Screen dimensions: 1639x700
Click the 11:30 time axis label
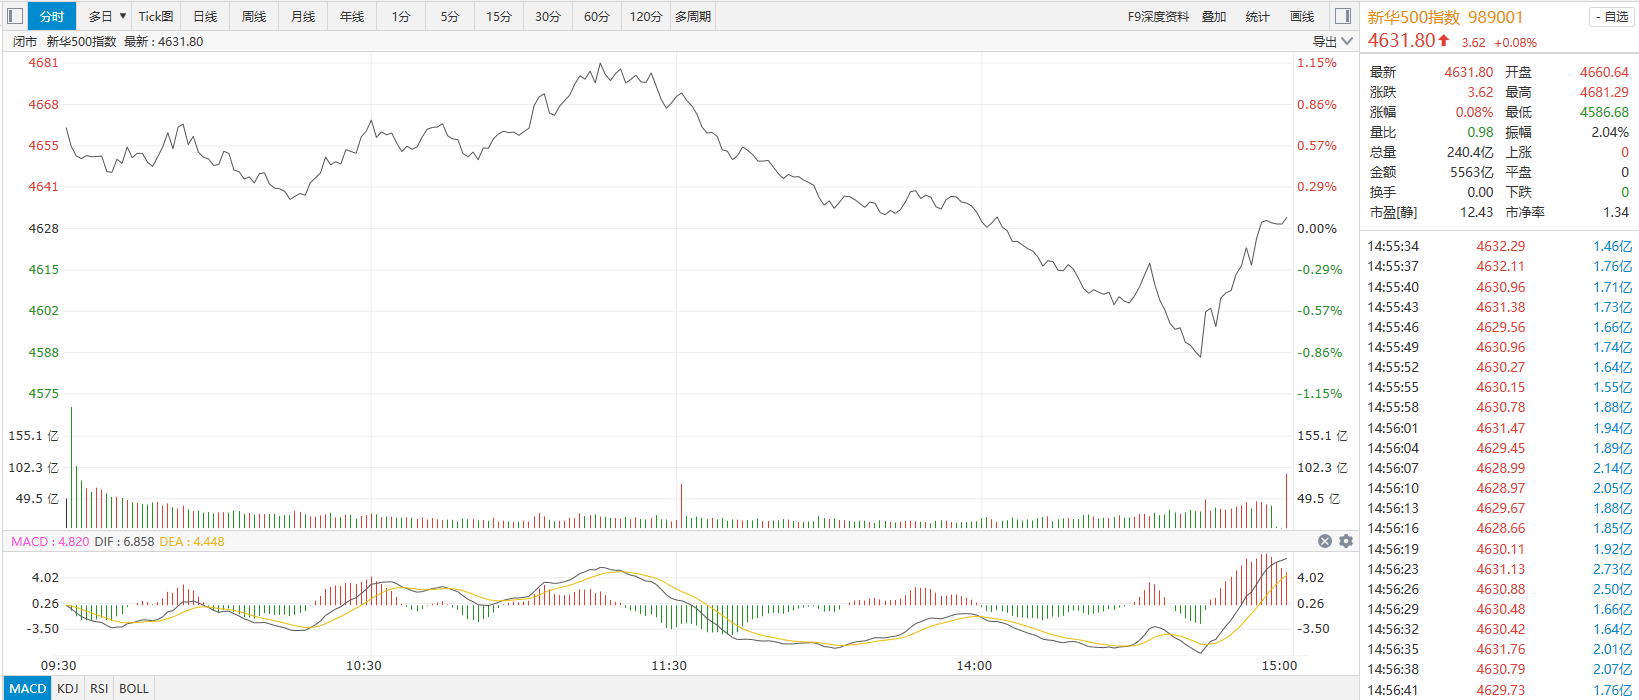669,666
